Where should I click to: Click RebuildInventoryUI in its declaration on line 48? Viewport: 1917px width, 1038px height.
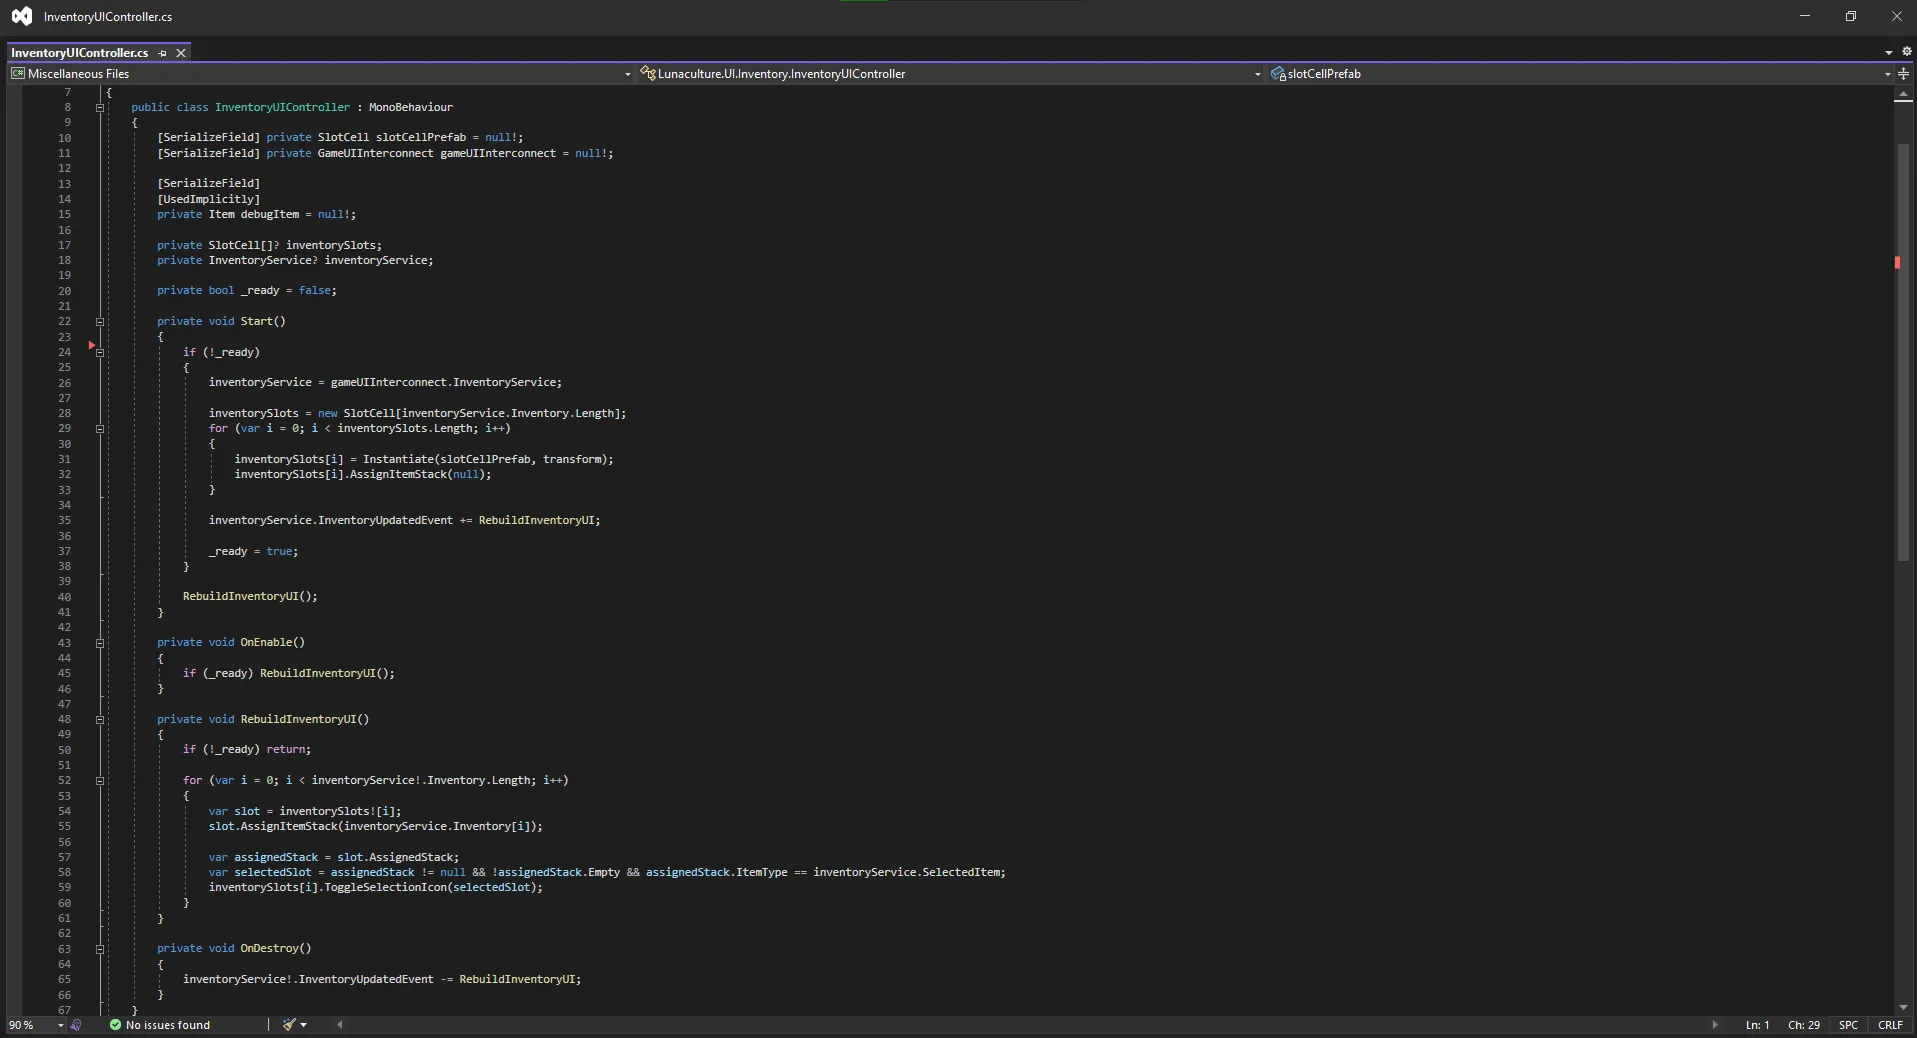298,719
